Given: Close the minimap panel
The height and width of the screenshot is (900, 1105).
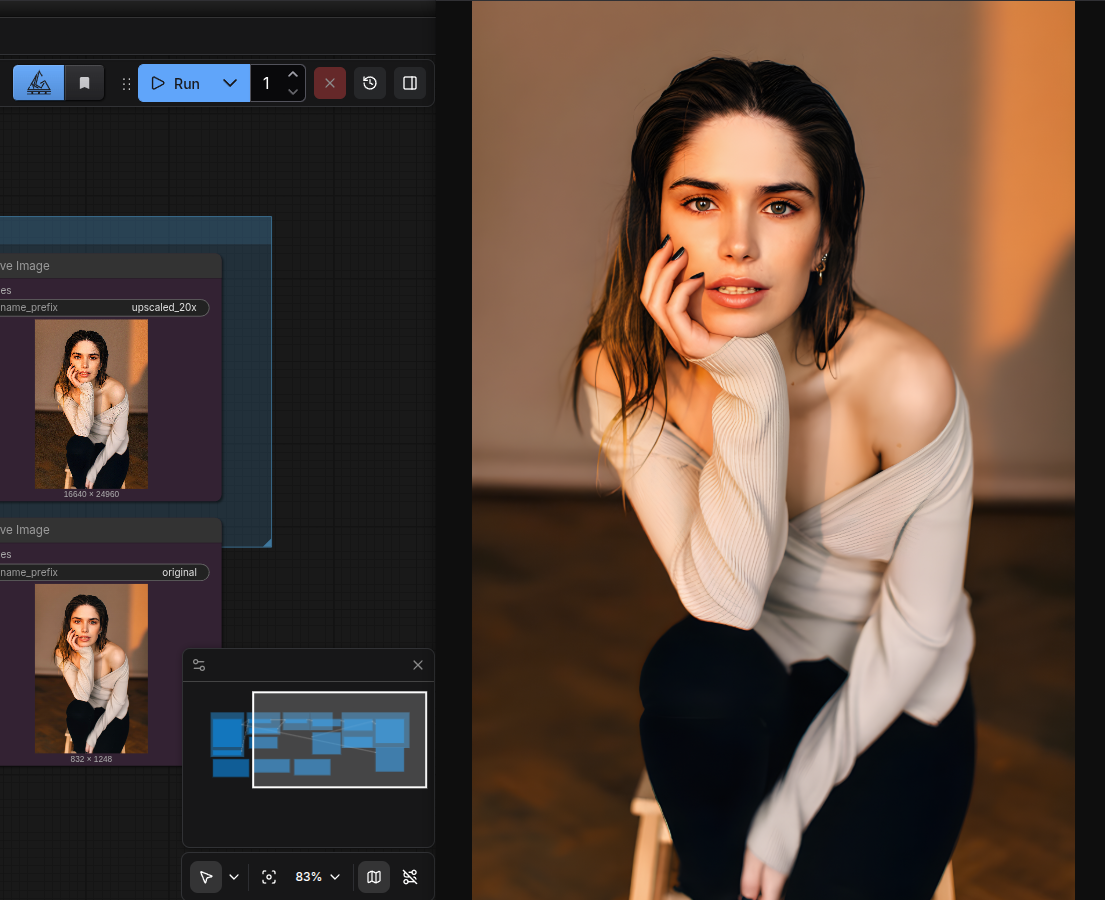Looking at the screenshot, I should pyautogui.click(x=418, y=665).
